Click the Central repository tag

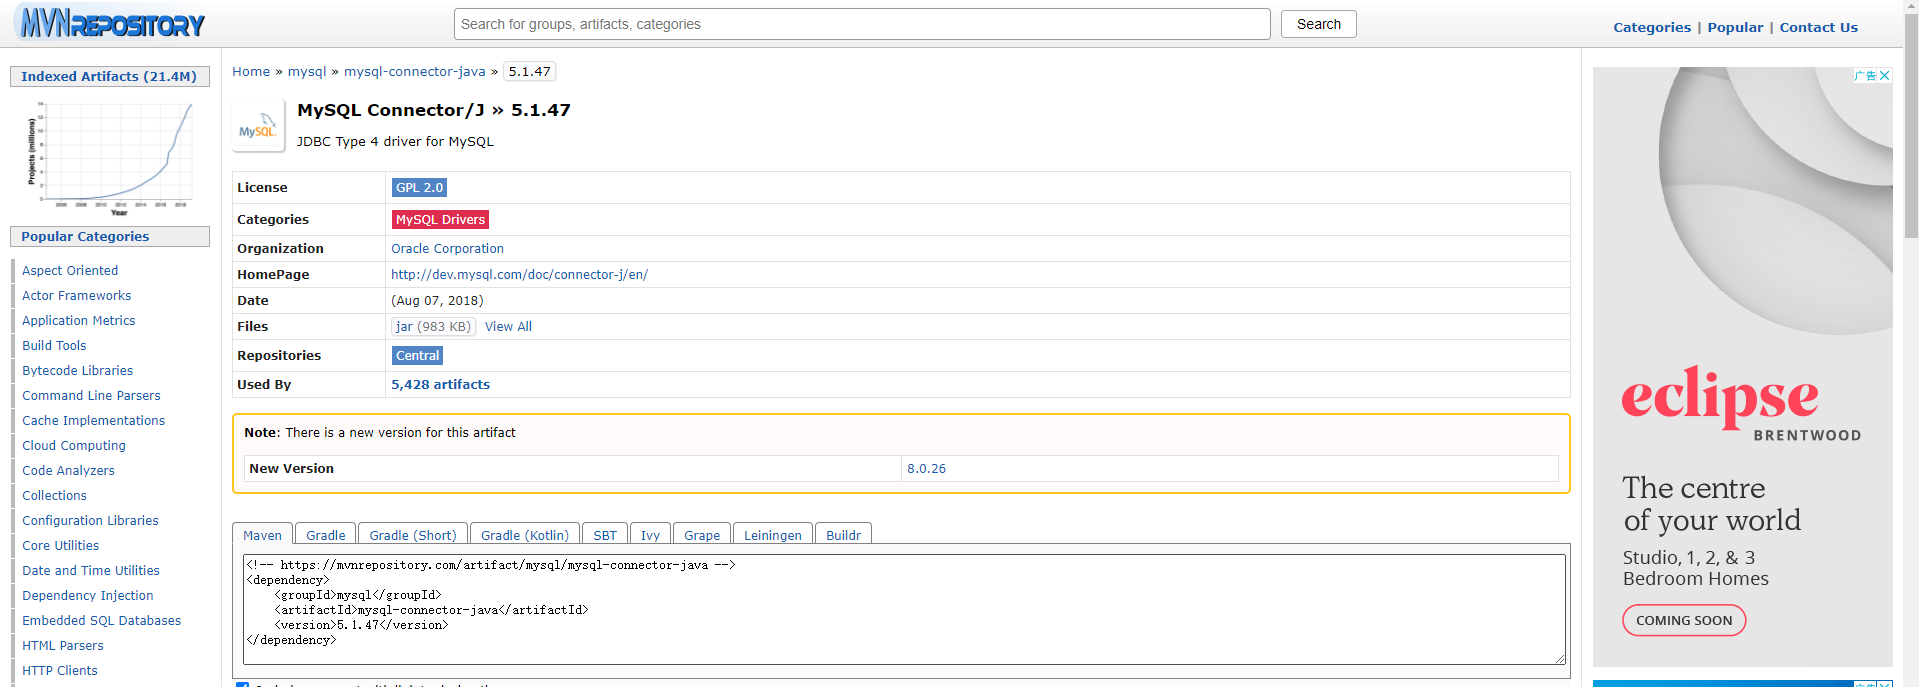pyautogui.click(x=417, y=355)
